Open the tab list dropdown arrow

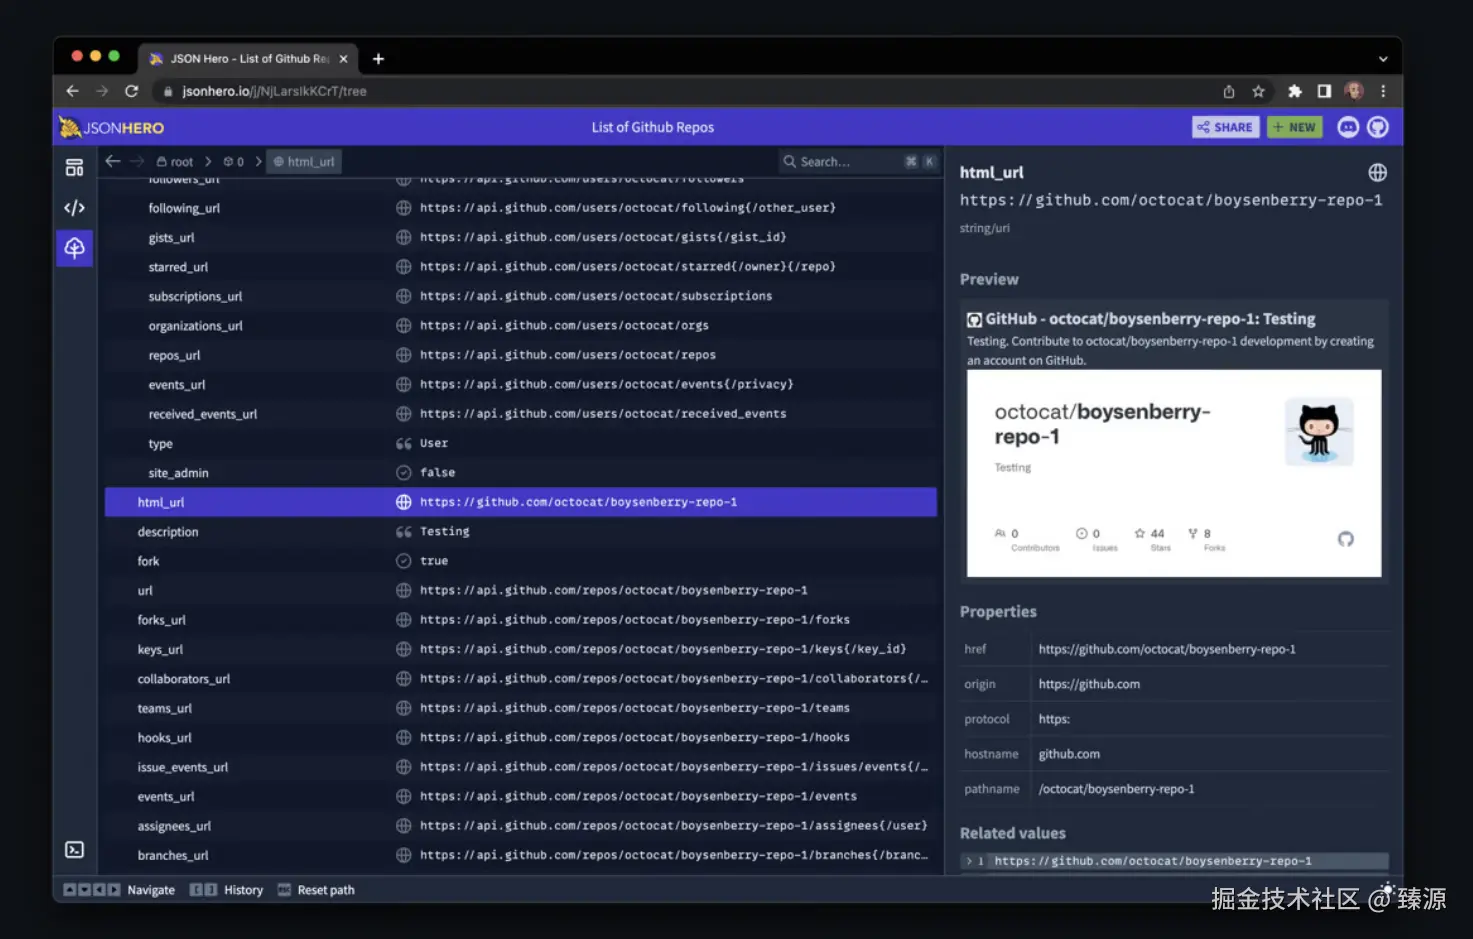point(1383,59)
